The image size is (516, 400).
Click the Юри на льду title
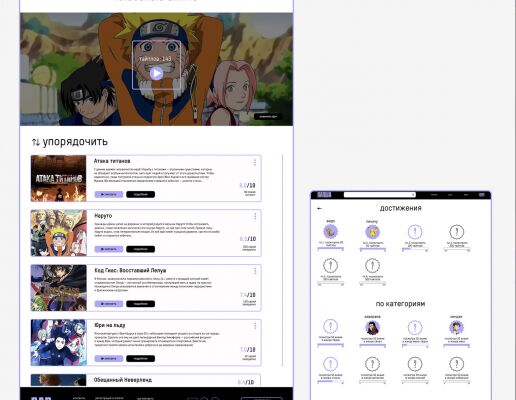pos(110,325)
